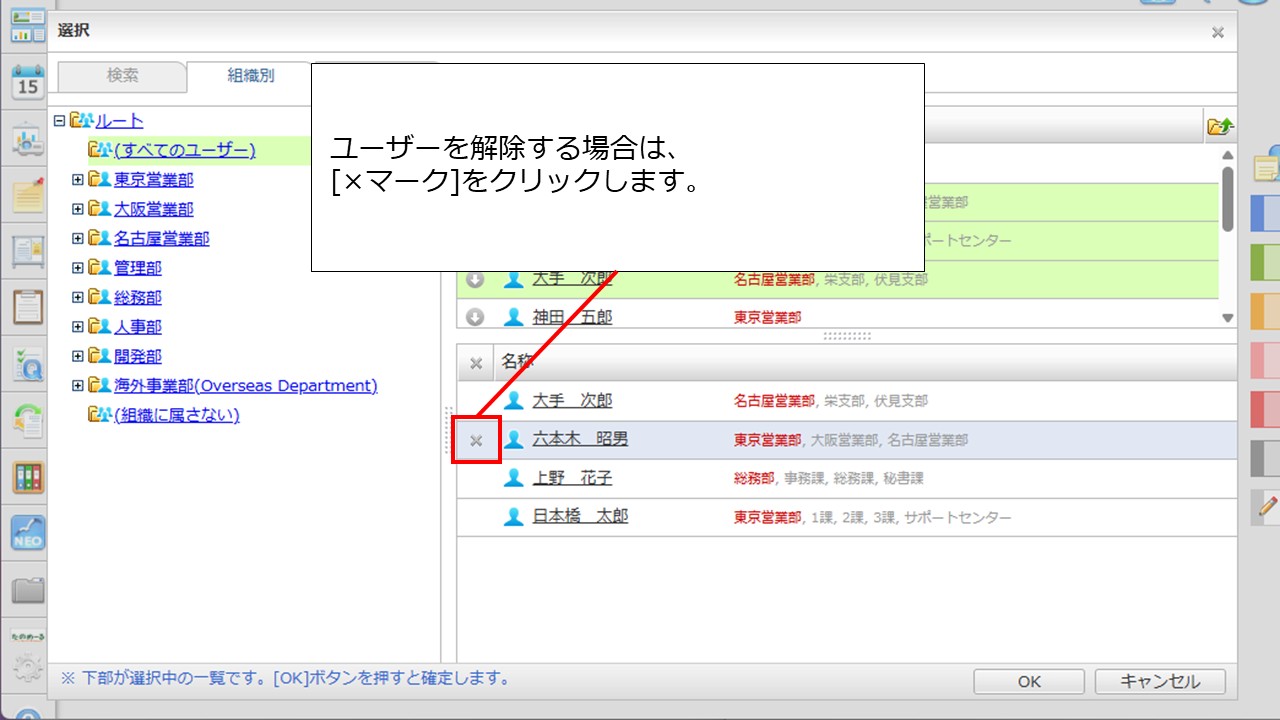Open the green-arrow document circulation icon
Viewport: 1280px width, 720px height.
[x=28, y=420]
